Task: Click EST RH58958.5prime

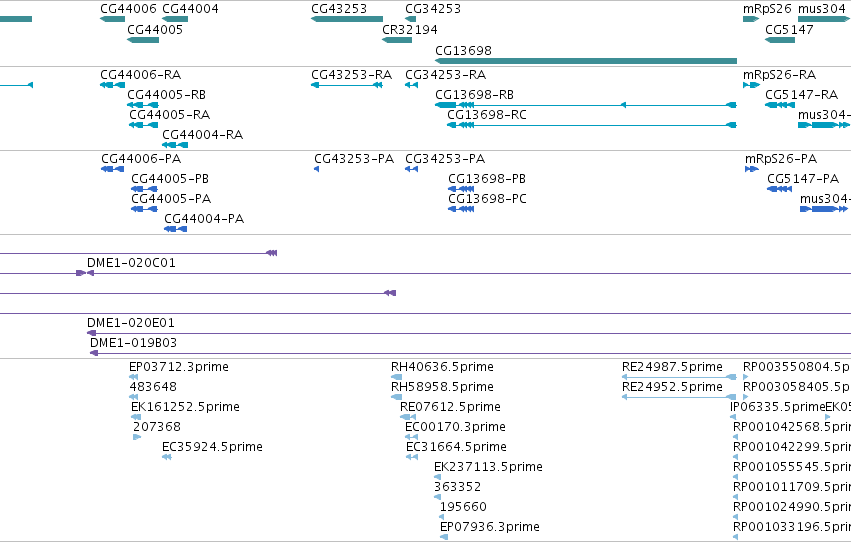Action: [x=442, y=387]
